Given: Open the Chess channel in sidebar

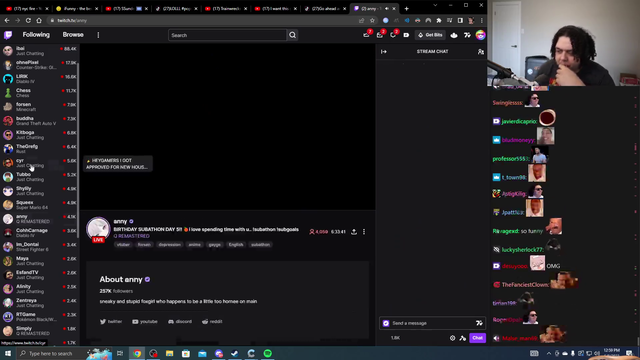Looking at the screenshot, I should 40,93.
